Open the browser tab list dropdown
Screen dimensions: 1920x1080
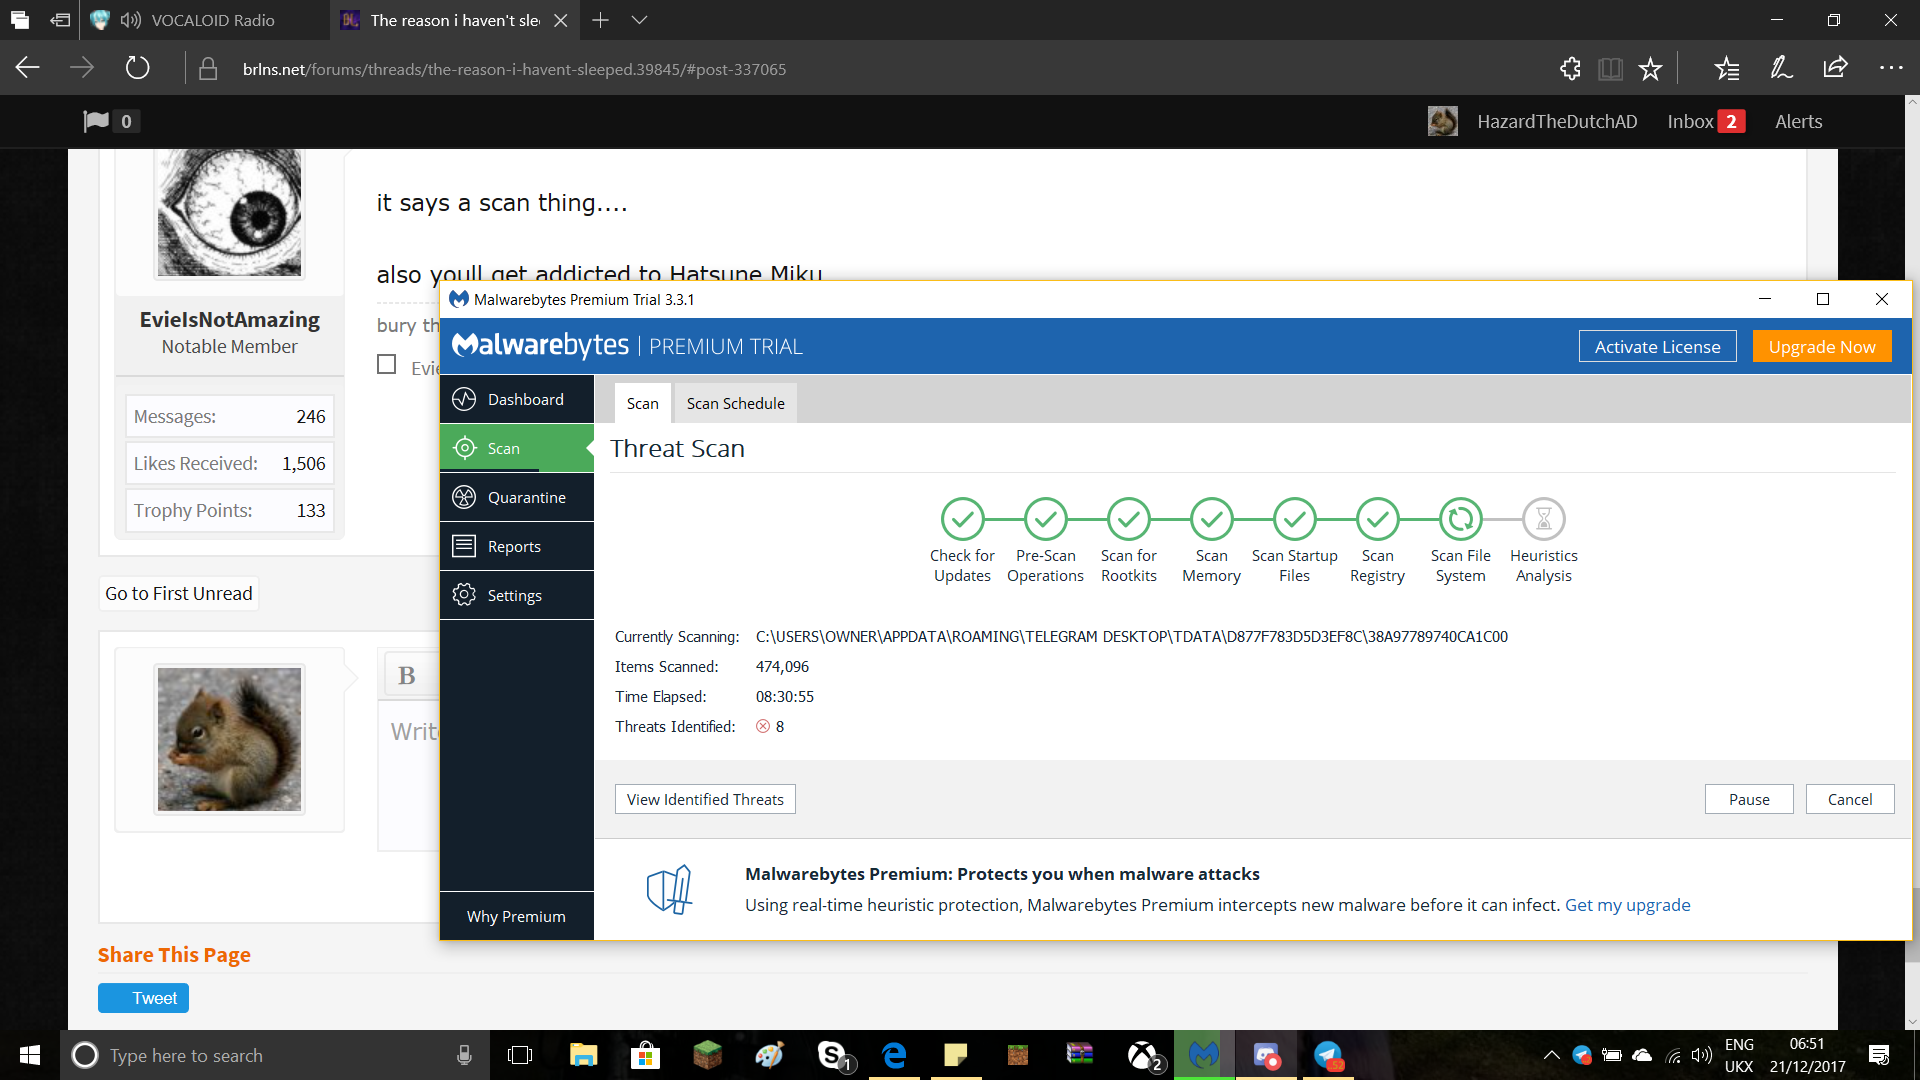[640, 20]
